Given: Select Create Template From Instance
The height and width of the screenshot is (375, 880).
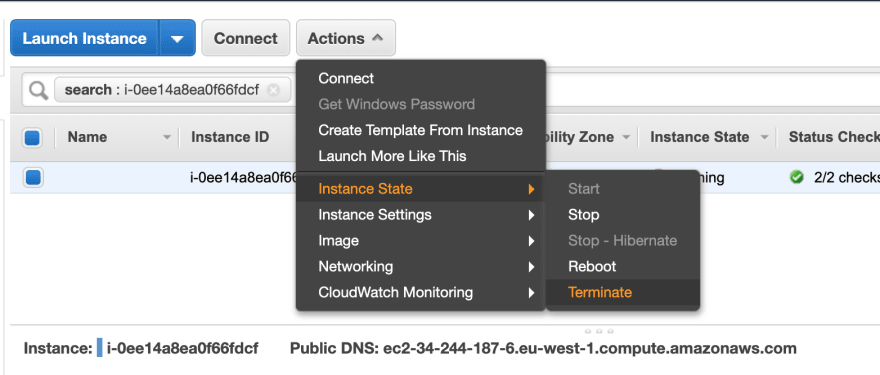Looking at the screenshot, I should click(x=421, y=130).
